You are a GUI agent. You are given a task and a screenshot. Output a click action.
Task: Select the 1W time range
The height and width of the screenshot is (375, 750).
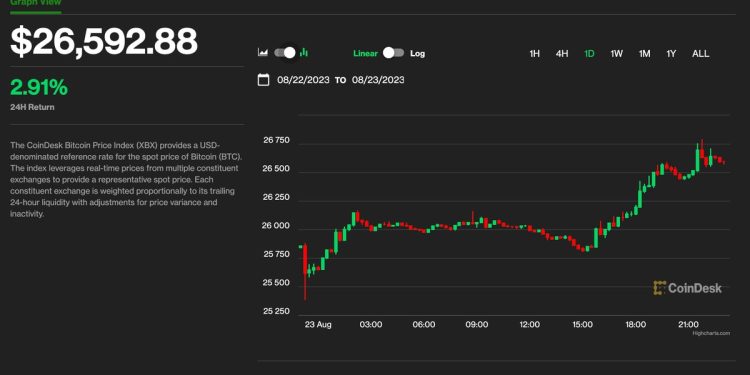coord(617,54)
